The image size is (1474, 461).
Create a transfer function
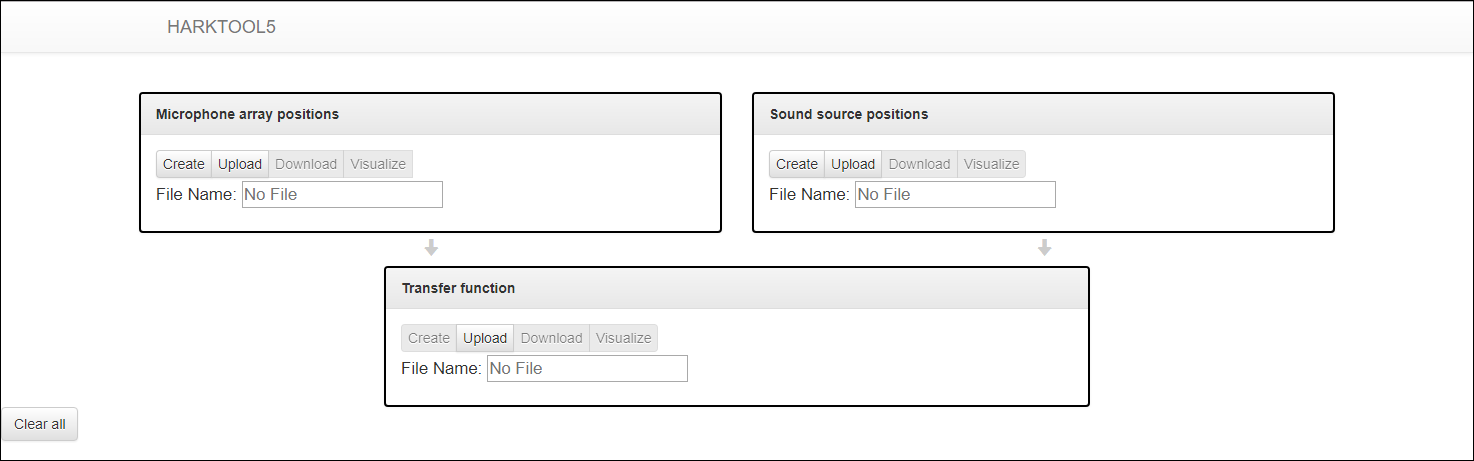[x=429, y=338]
